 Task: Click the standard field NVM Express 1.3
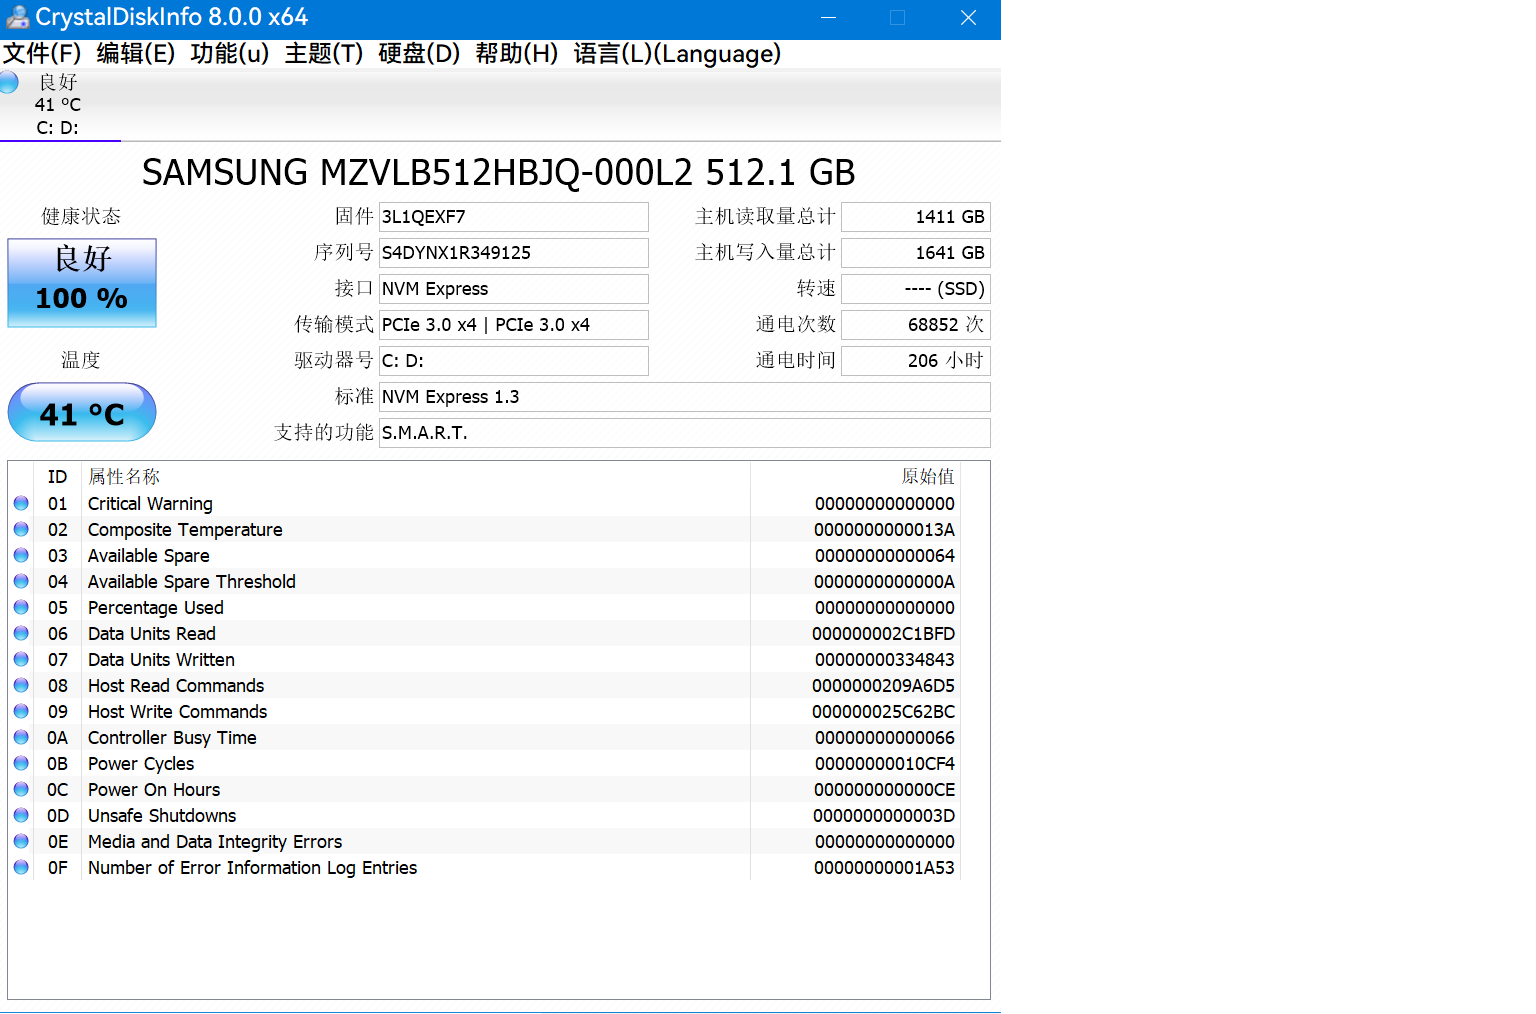click(x=685, y=397)
